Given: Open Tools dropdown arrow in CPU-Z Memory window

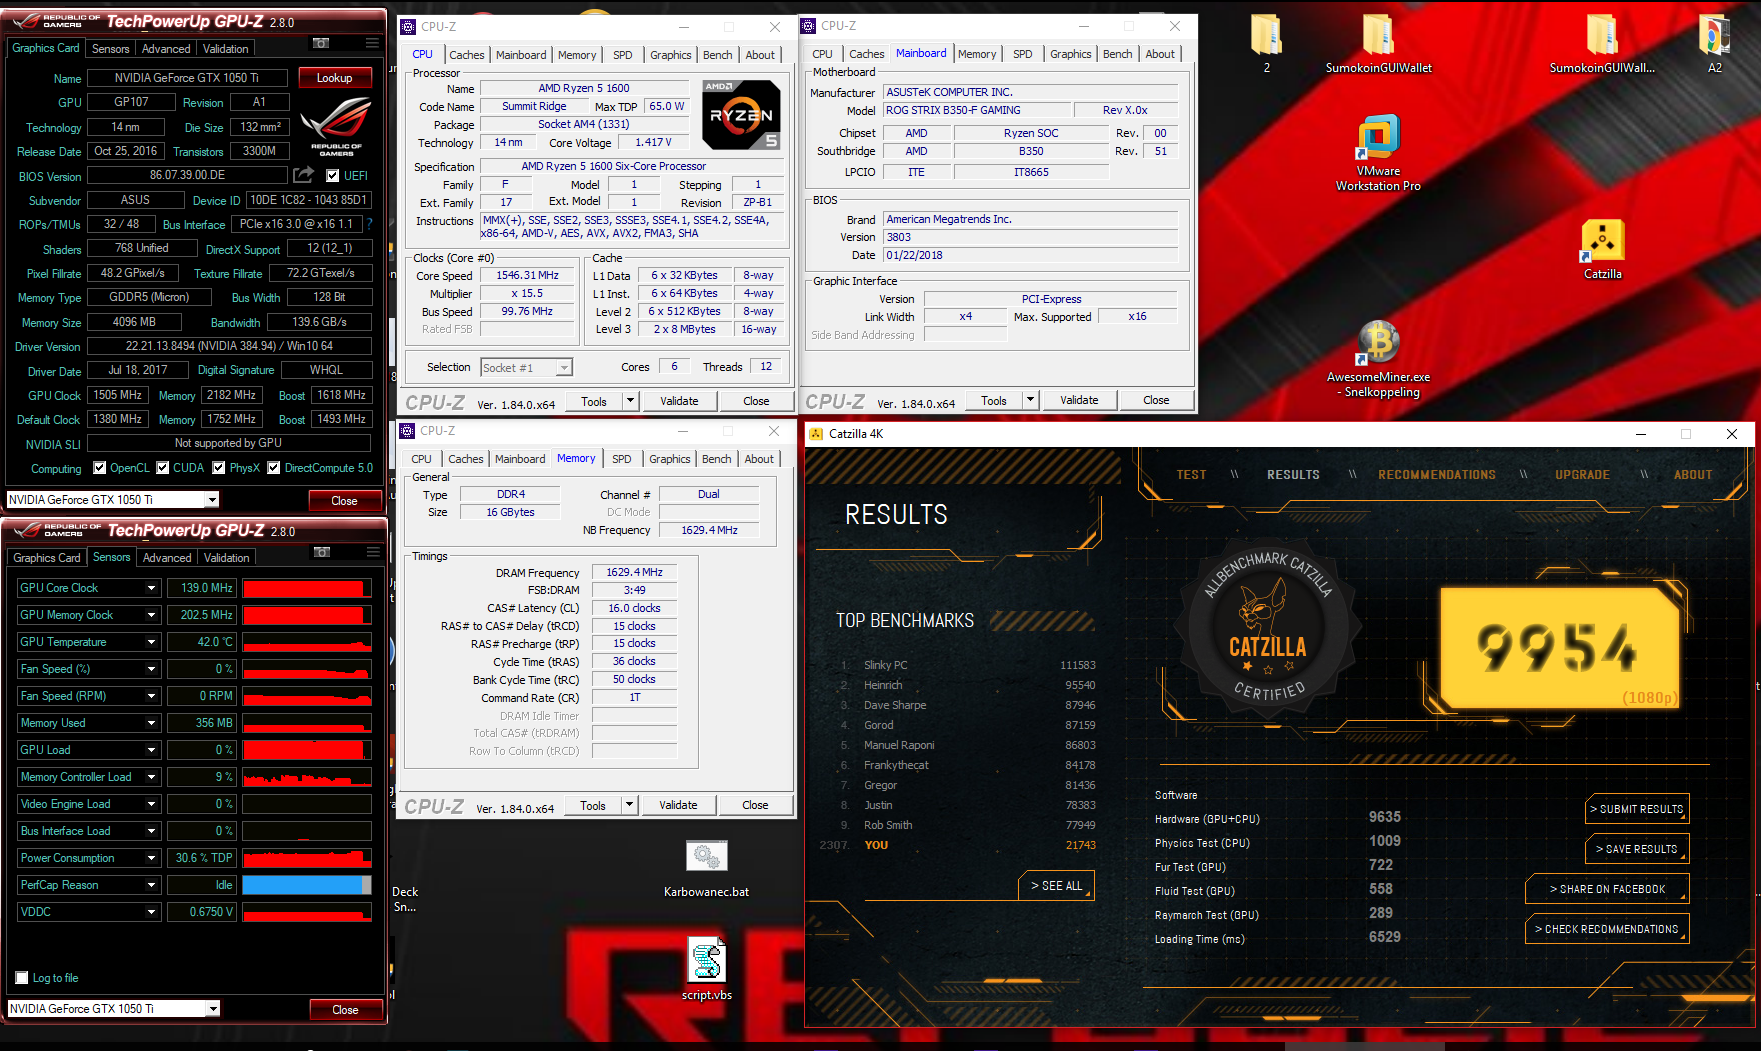Looking at the screenshot, I should tap(629, 805).
